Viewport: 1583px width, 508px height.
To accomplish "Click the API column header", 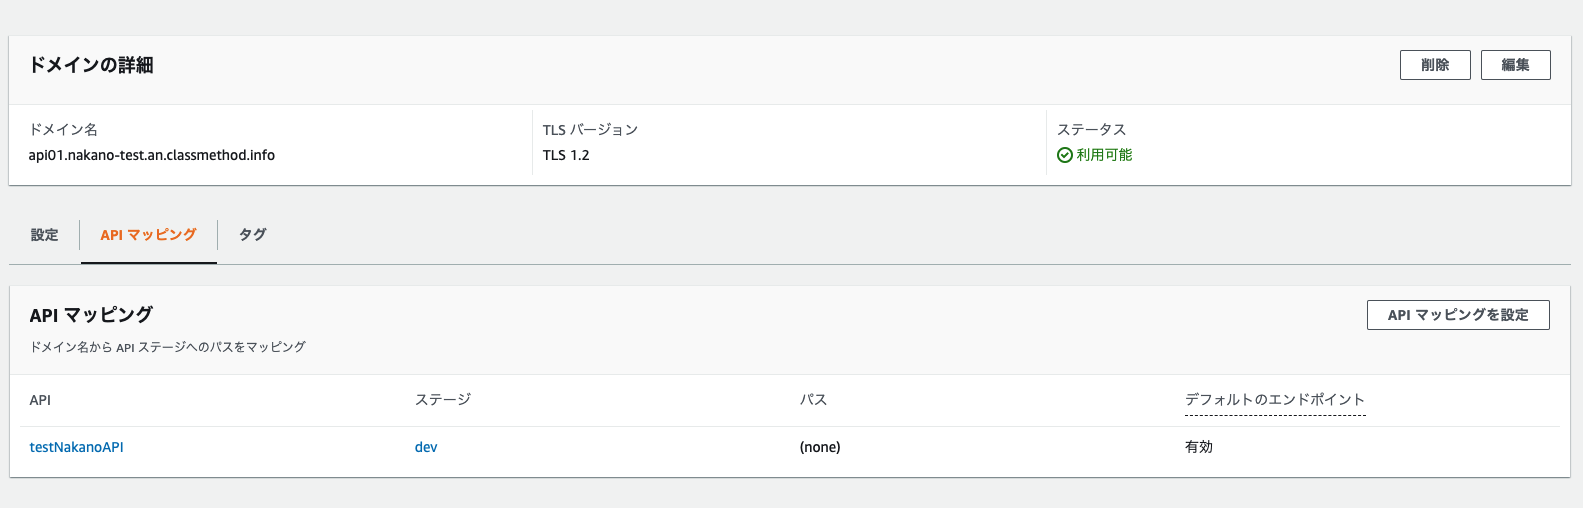I will click(40, 400).
